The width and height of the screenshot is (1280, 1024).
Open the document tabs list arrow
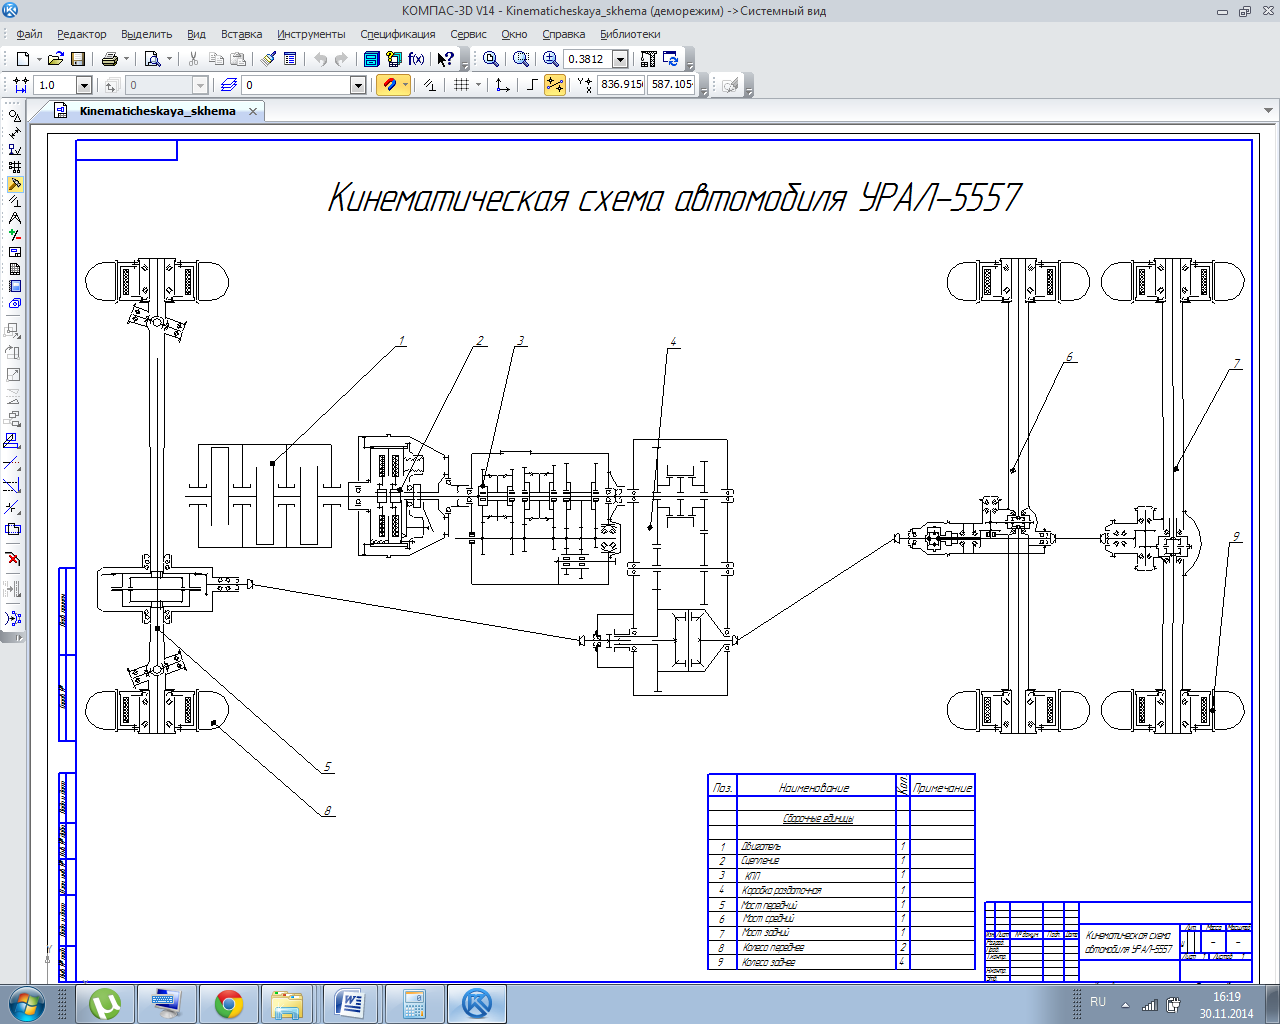pyautogui.click(x=1269, y=111)
